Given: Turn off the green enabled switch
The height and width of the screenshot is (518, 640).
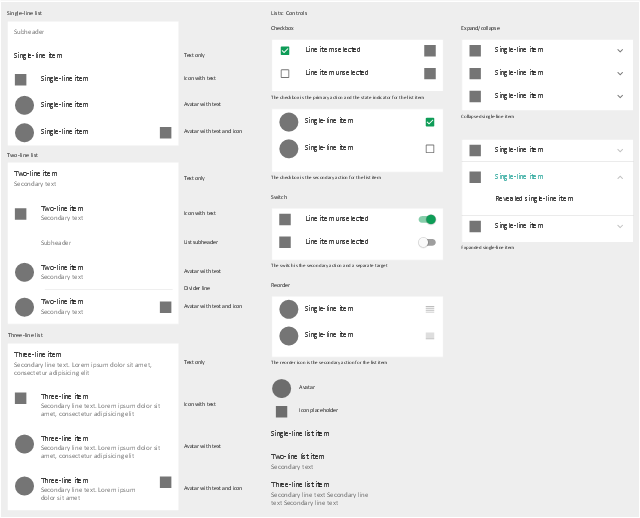Looking at the screenshot, I should coord(427,219).
